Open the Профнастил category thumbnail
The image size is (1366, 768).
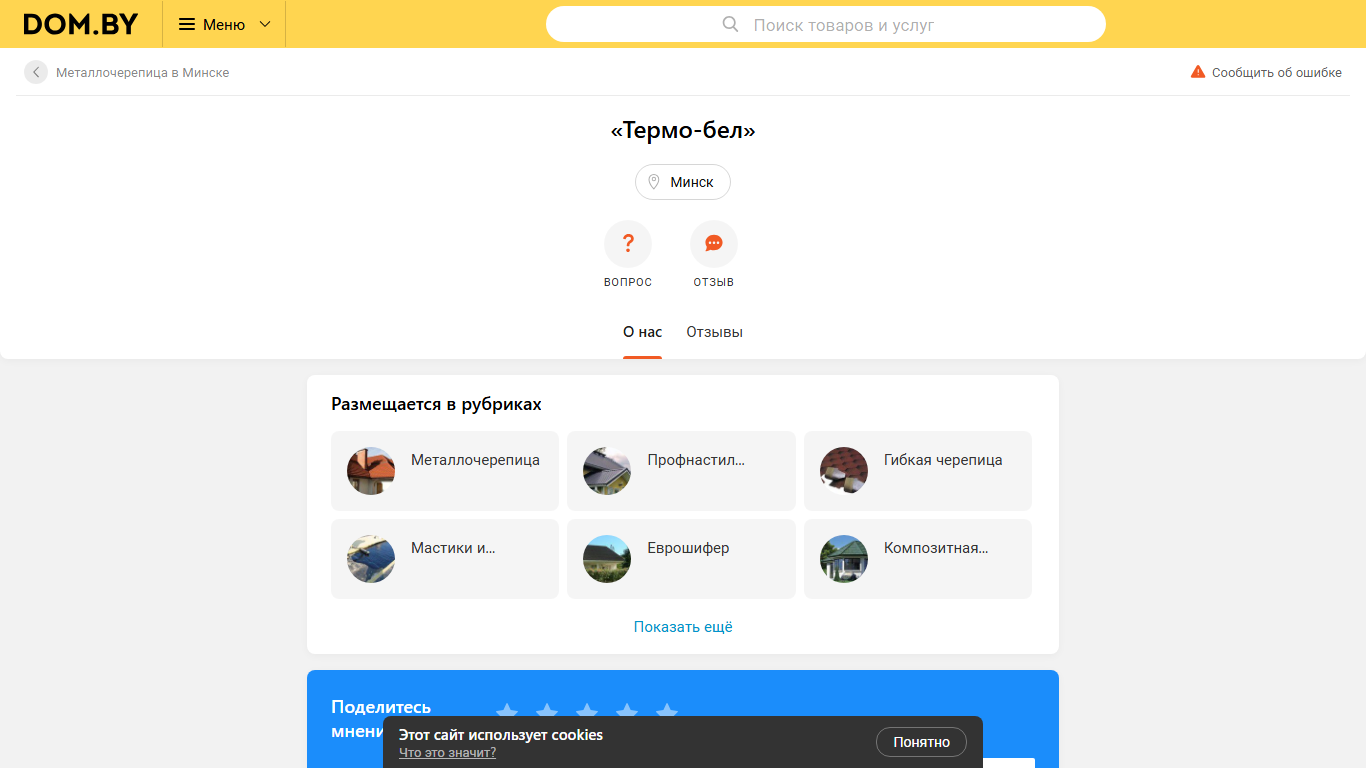[607, 471]
